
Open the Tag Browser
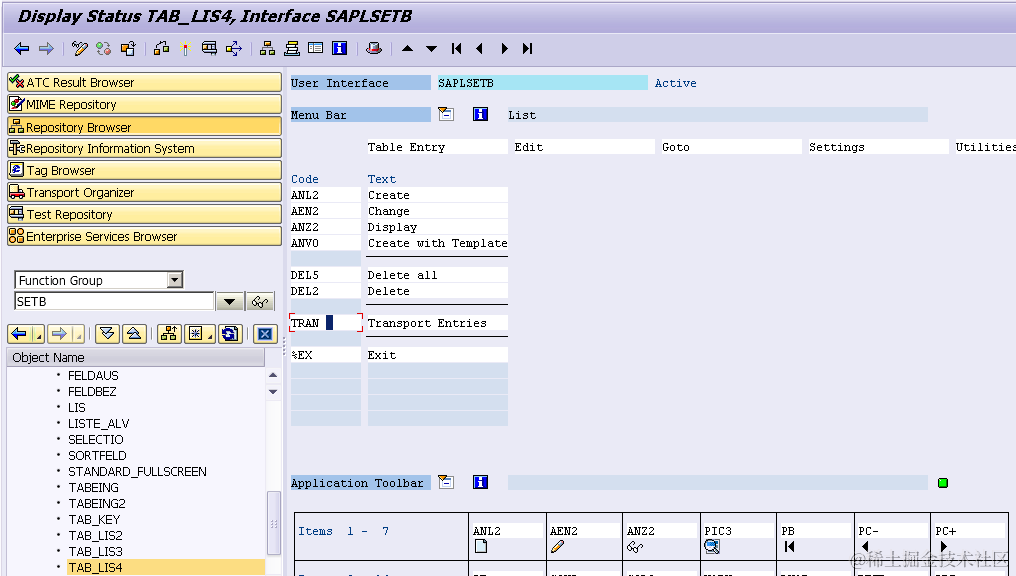click(144, 170)
